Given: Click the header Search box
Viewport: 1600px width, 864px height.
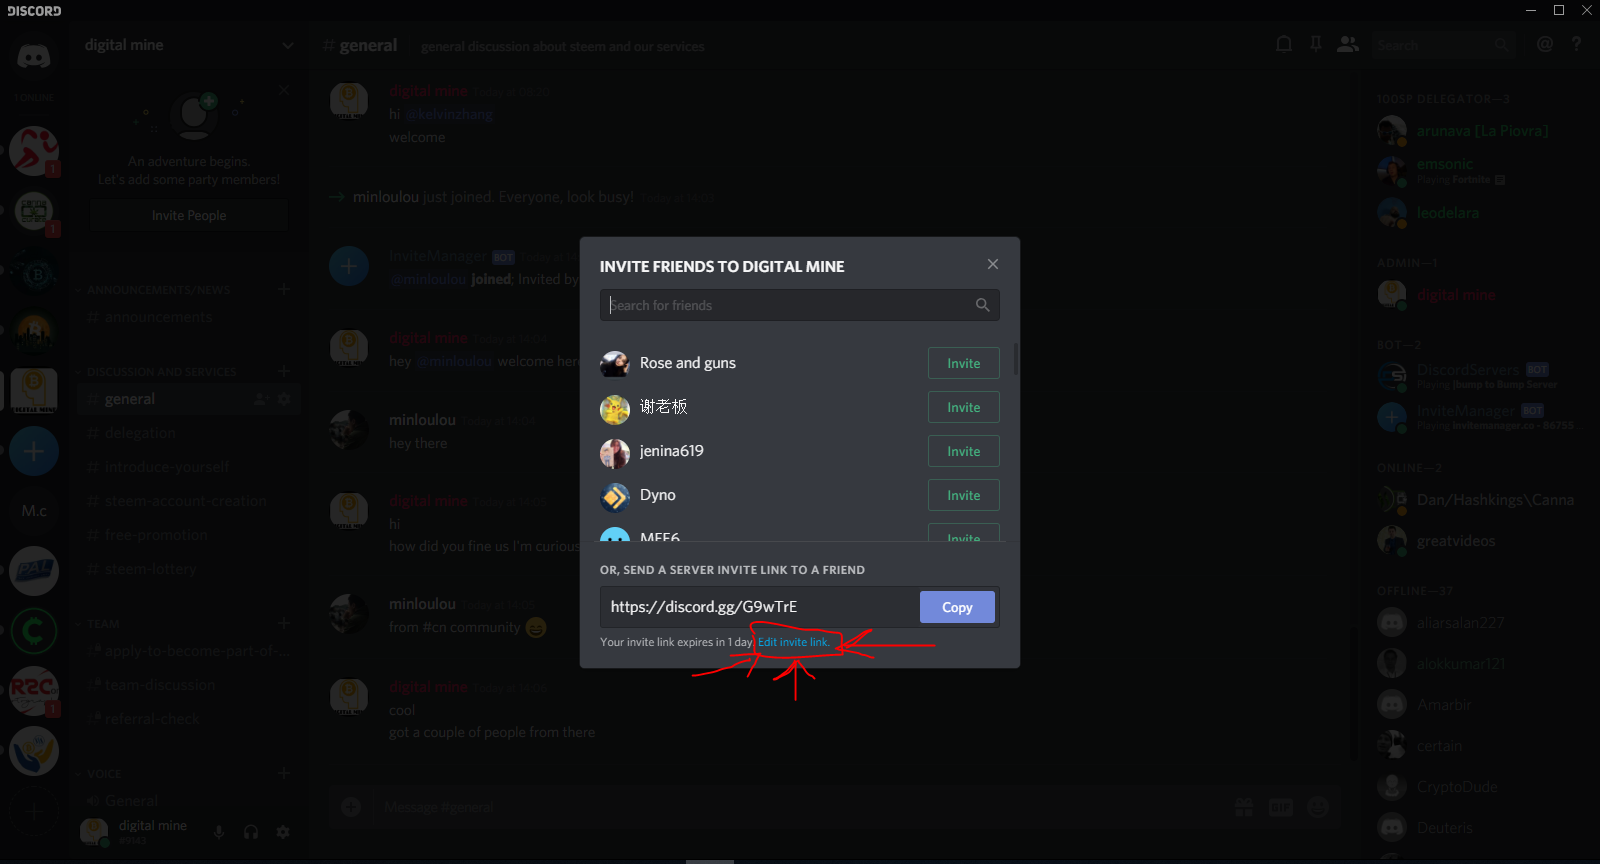Looking at the screenshot, I should 1444,45.
